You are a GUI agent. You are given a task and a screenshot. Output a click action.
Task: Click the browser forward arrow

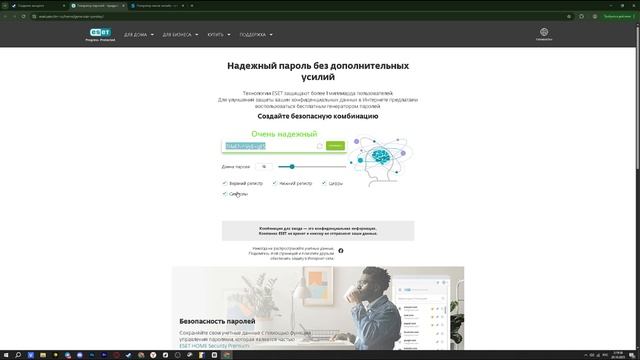(14, 16)
